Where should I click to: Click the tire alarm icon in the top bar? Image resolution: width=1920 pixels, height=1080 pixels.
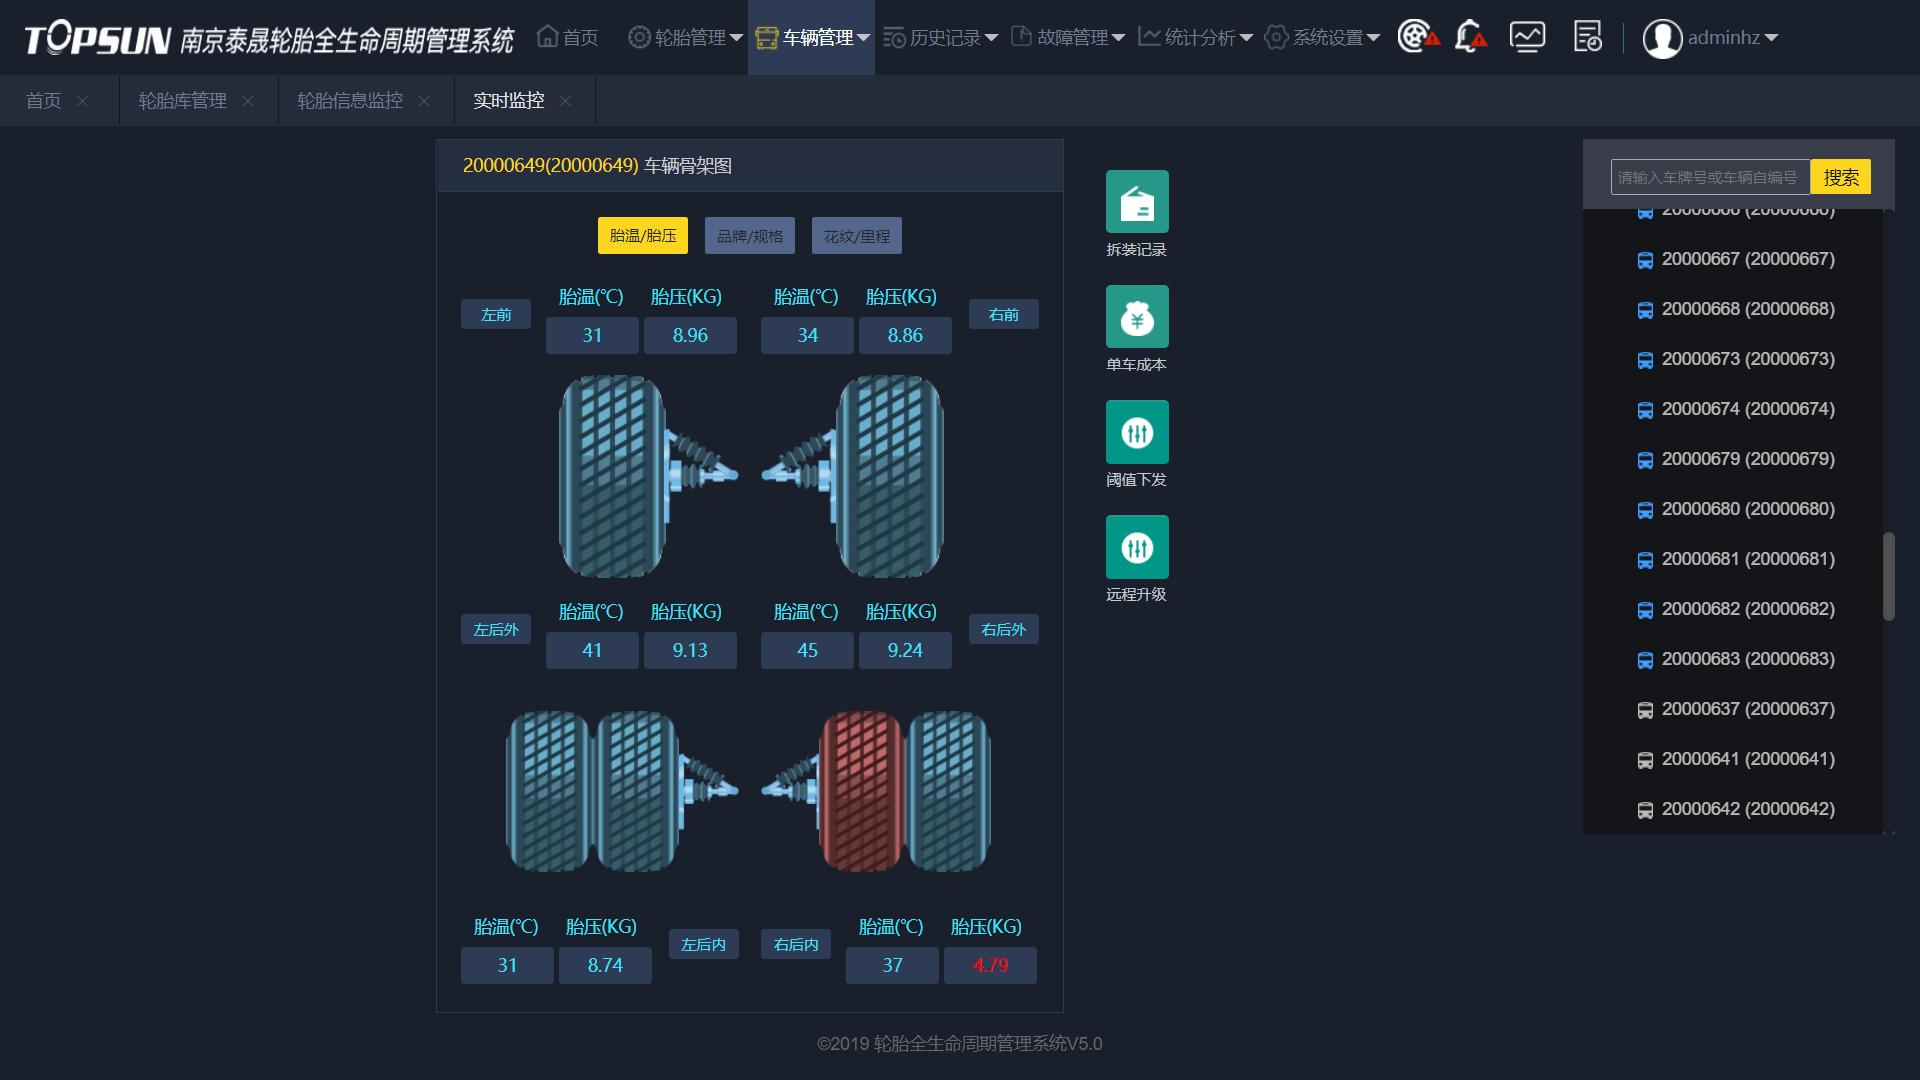1416,37
